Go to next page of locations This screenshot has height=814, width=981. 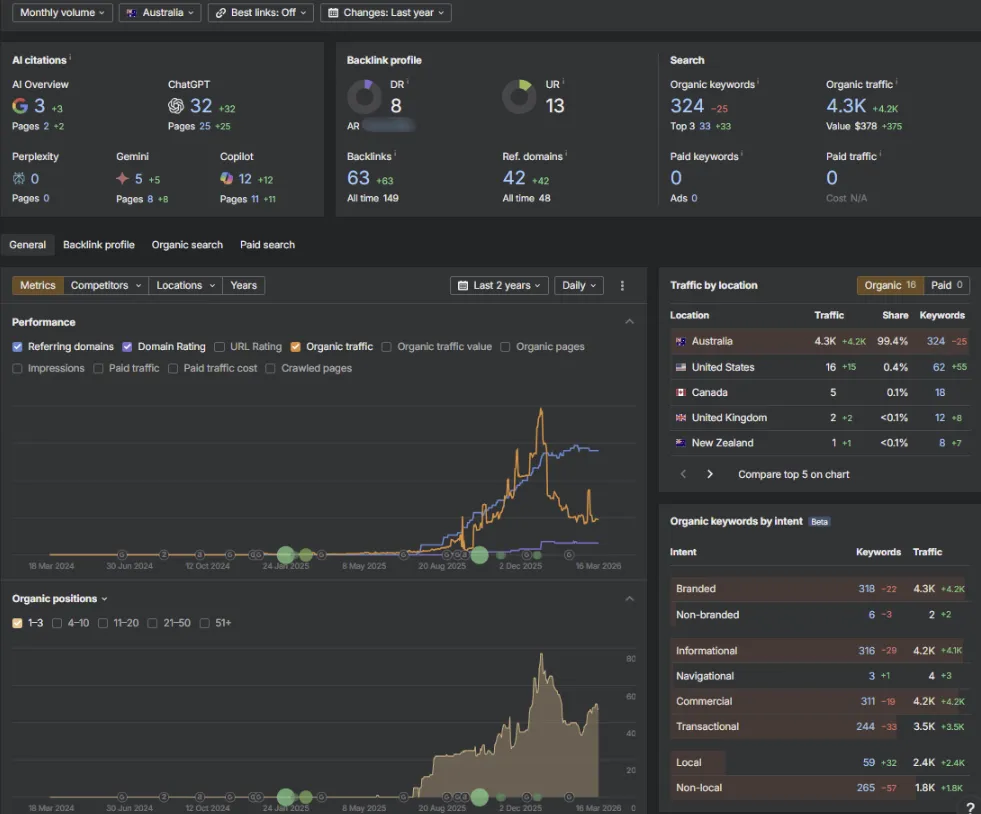[709, 474]
